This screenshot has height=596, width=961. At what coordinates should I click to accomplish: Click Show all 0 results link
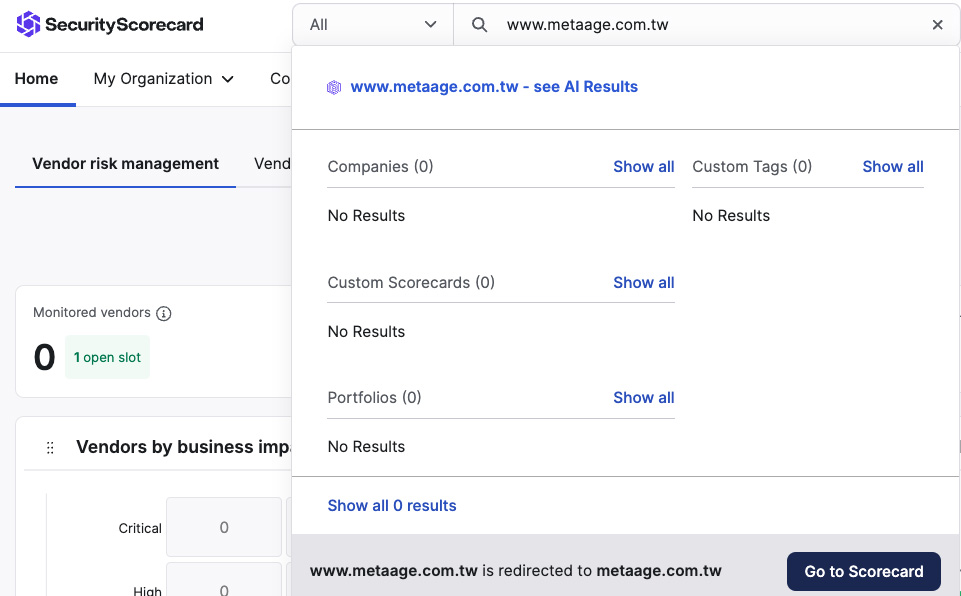[392, 505]
